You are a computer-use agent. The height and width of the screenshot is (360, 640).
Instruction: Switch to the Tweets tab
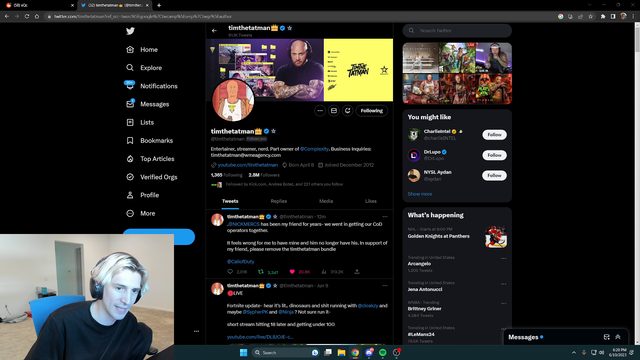(x=230, y=201)
